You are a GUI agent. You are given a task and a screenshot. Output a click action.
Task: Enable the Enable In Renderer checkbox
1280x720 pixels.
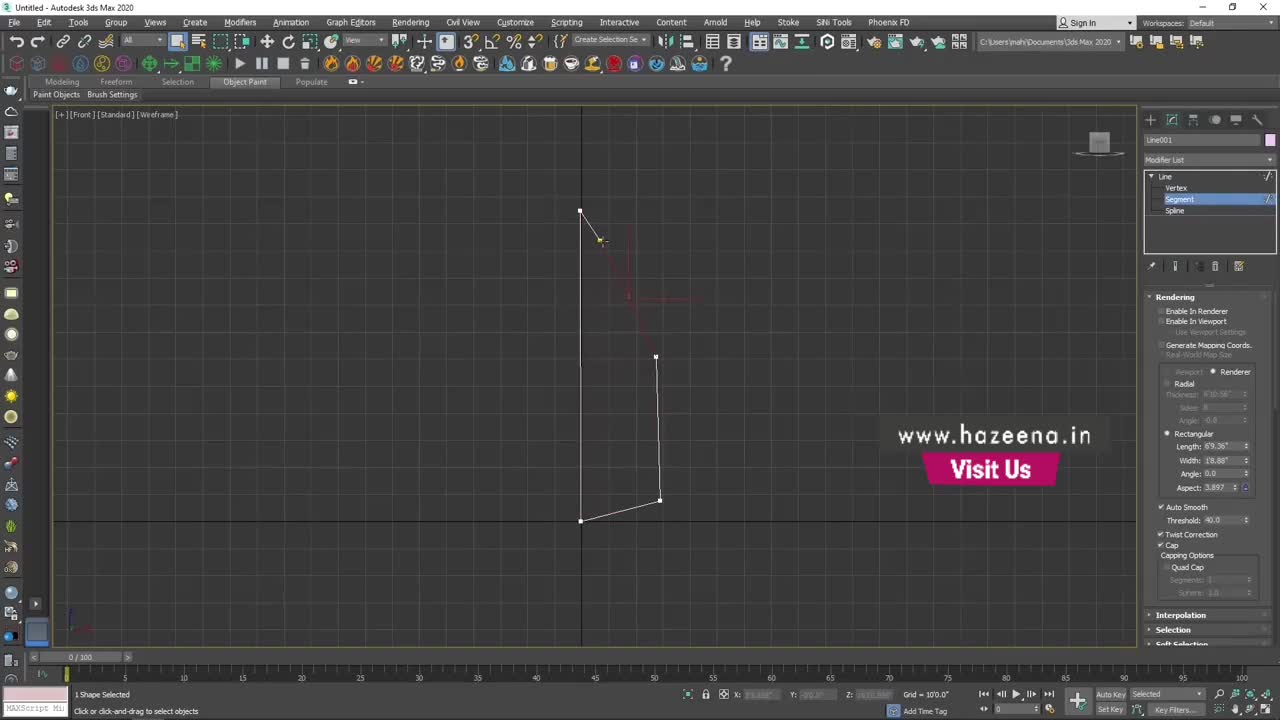click(x=1162, y=311)
